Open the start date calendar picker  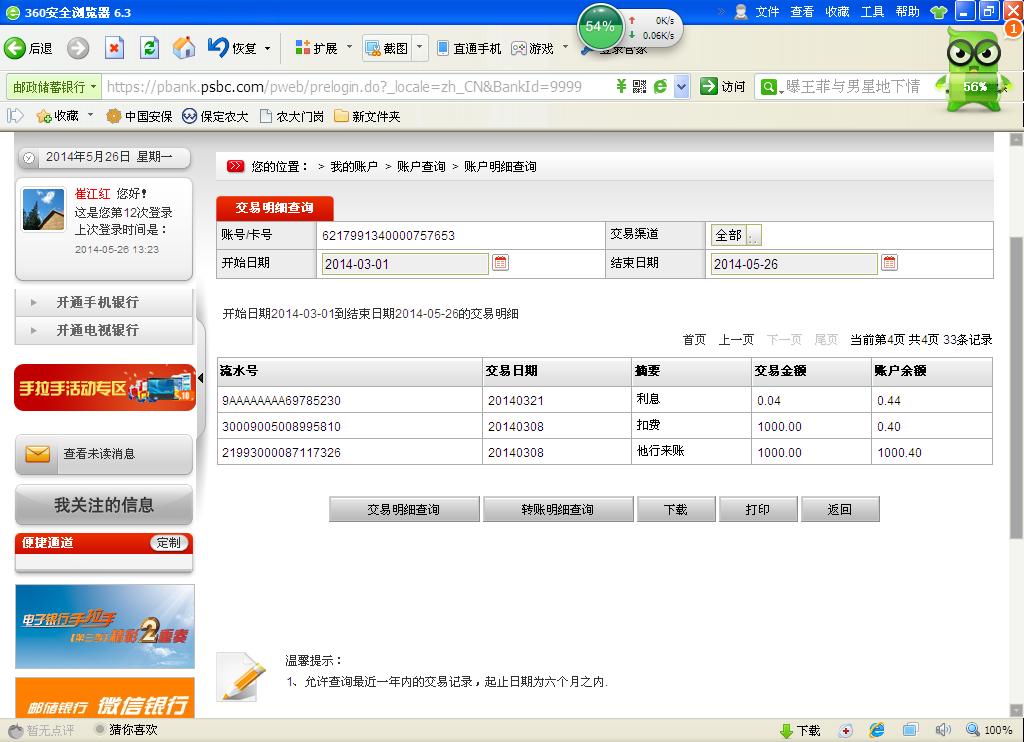coord(501,263)
